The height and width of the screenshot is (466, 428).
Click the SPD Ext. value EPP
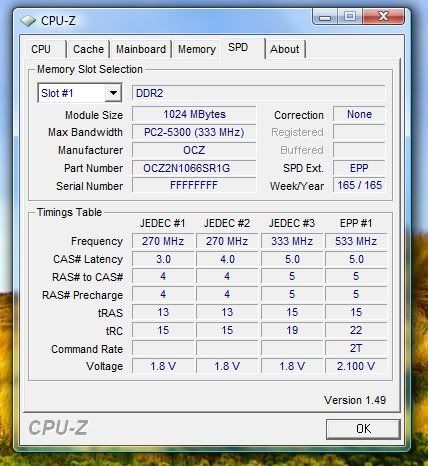coord(359,168)
